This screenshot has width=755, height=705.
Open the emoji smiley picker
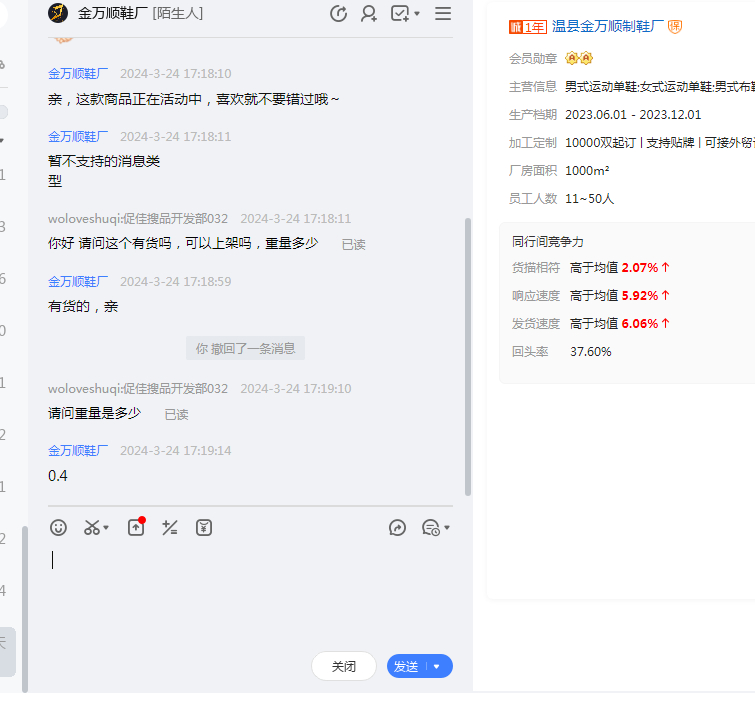coord(58,528)
